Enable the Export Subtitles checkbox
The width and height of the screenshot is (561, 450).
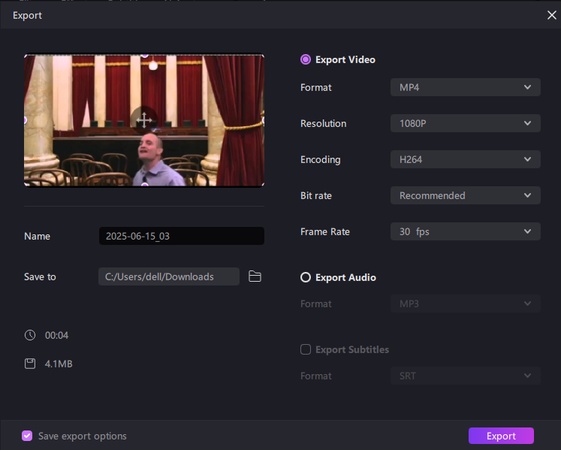(x=306, y=349)
